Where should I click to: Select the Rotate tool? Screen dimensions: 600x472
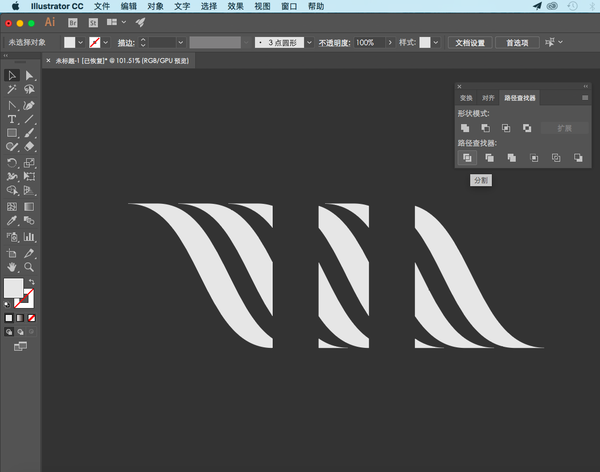(12, 162)
